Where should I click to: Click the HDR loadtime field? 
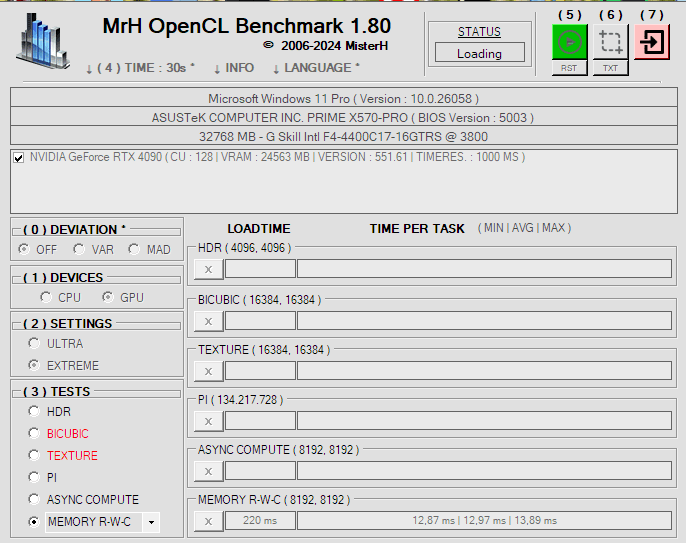click(x=260, y=269)
